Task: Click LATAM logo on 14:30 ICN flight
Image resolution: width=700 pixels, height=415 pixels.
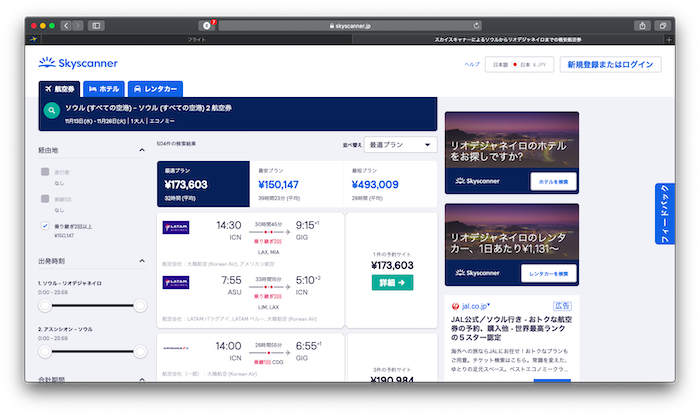Action: [x=175, y=227]
